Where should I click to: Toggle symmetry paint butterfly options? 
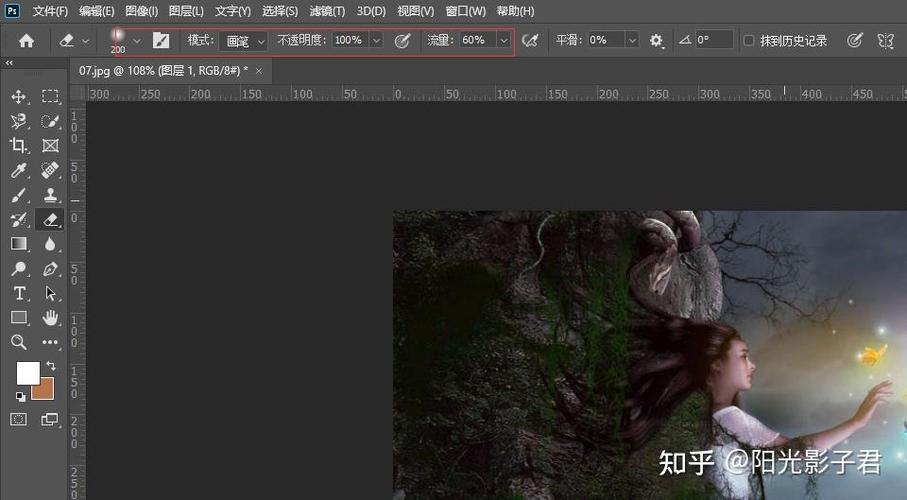886,41
